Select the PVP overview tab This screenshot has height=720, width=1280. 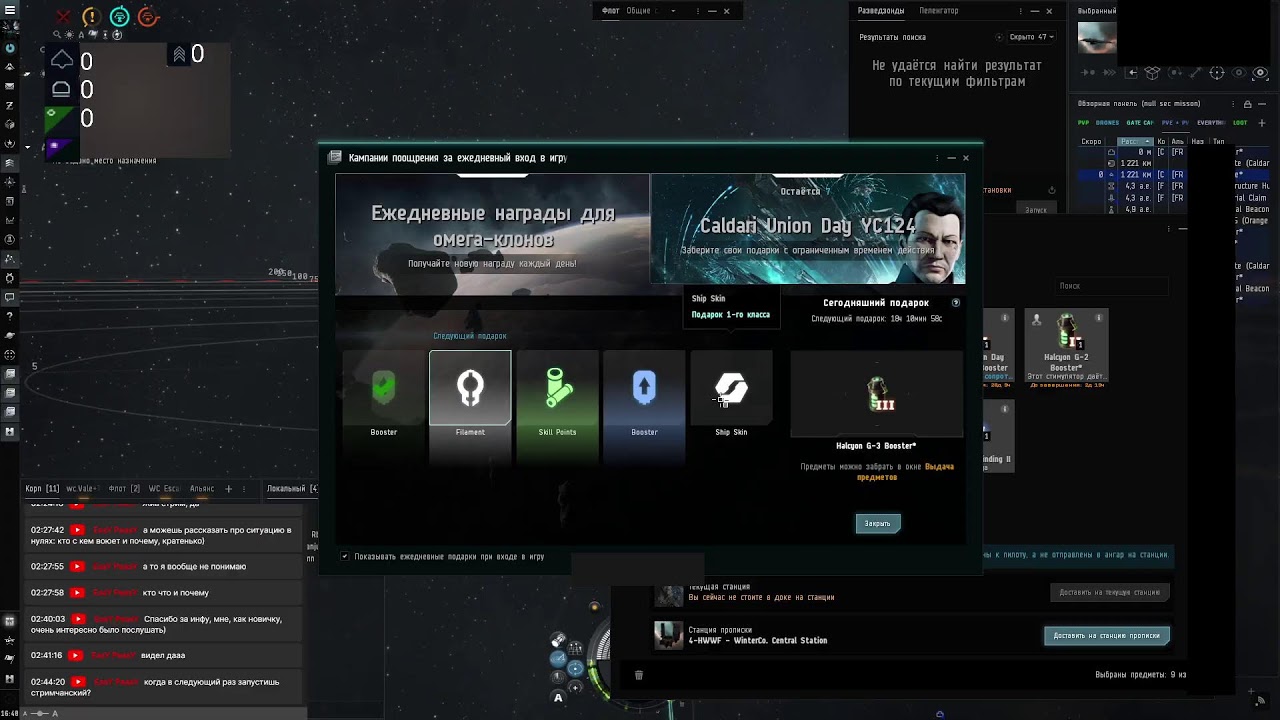pyautogui.click(x=1083, y=122)
